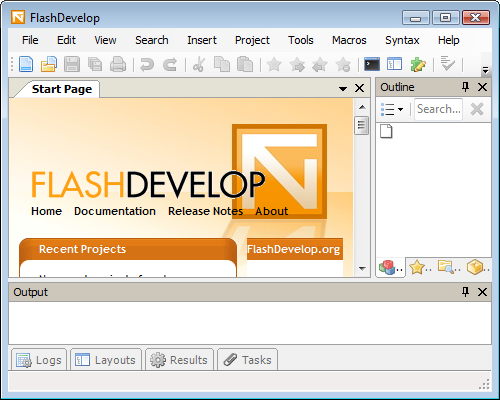
Task: Go to next bookmark star icon
Action: pos(297,64)
